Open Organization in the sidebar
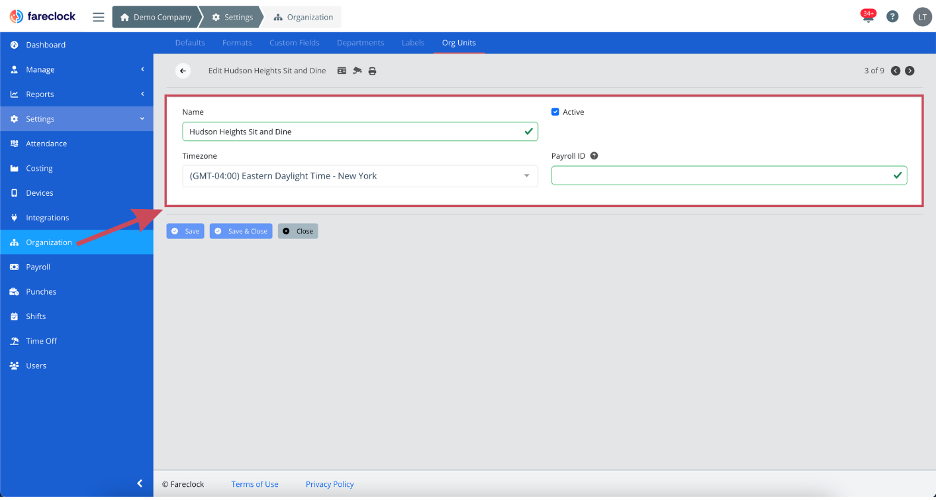The height and width of the screenshot is (500, 936). click(x=76, y=242)
